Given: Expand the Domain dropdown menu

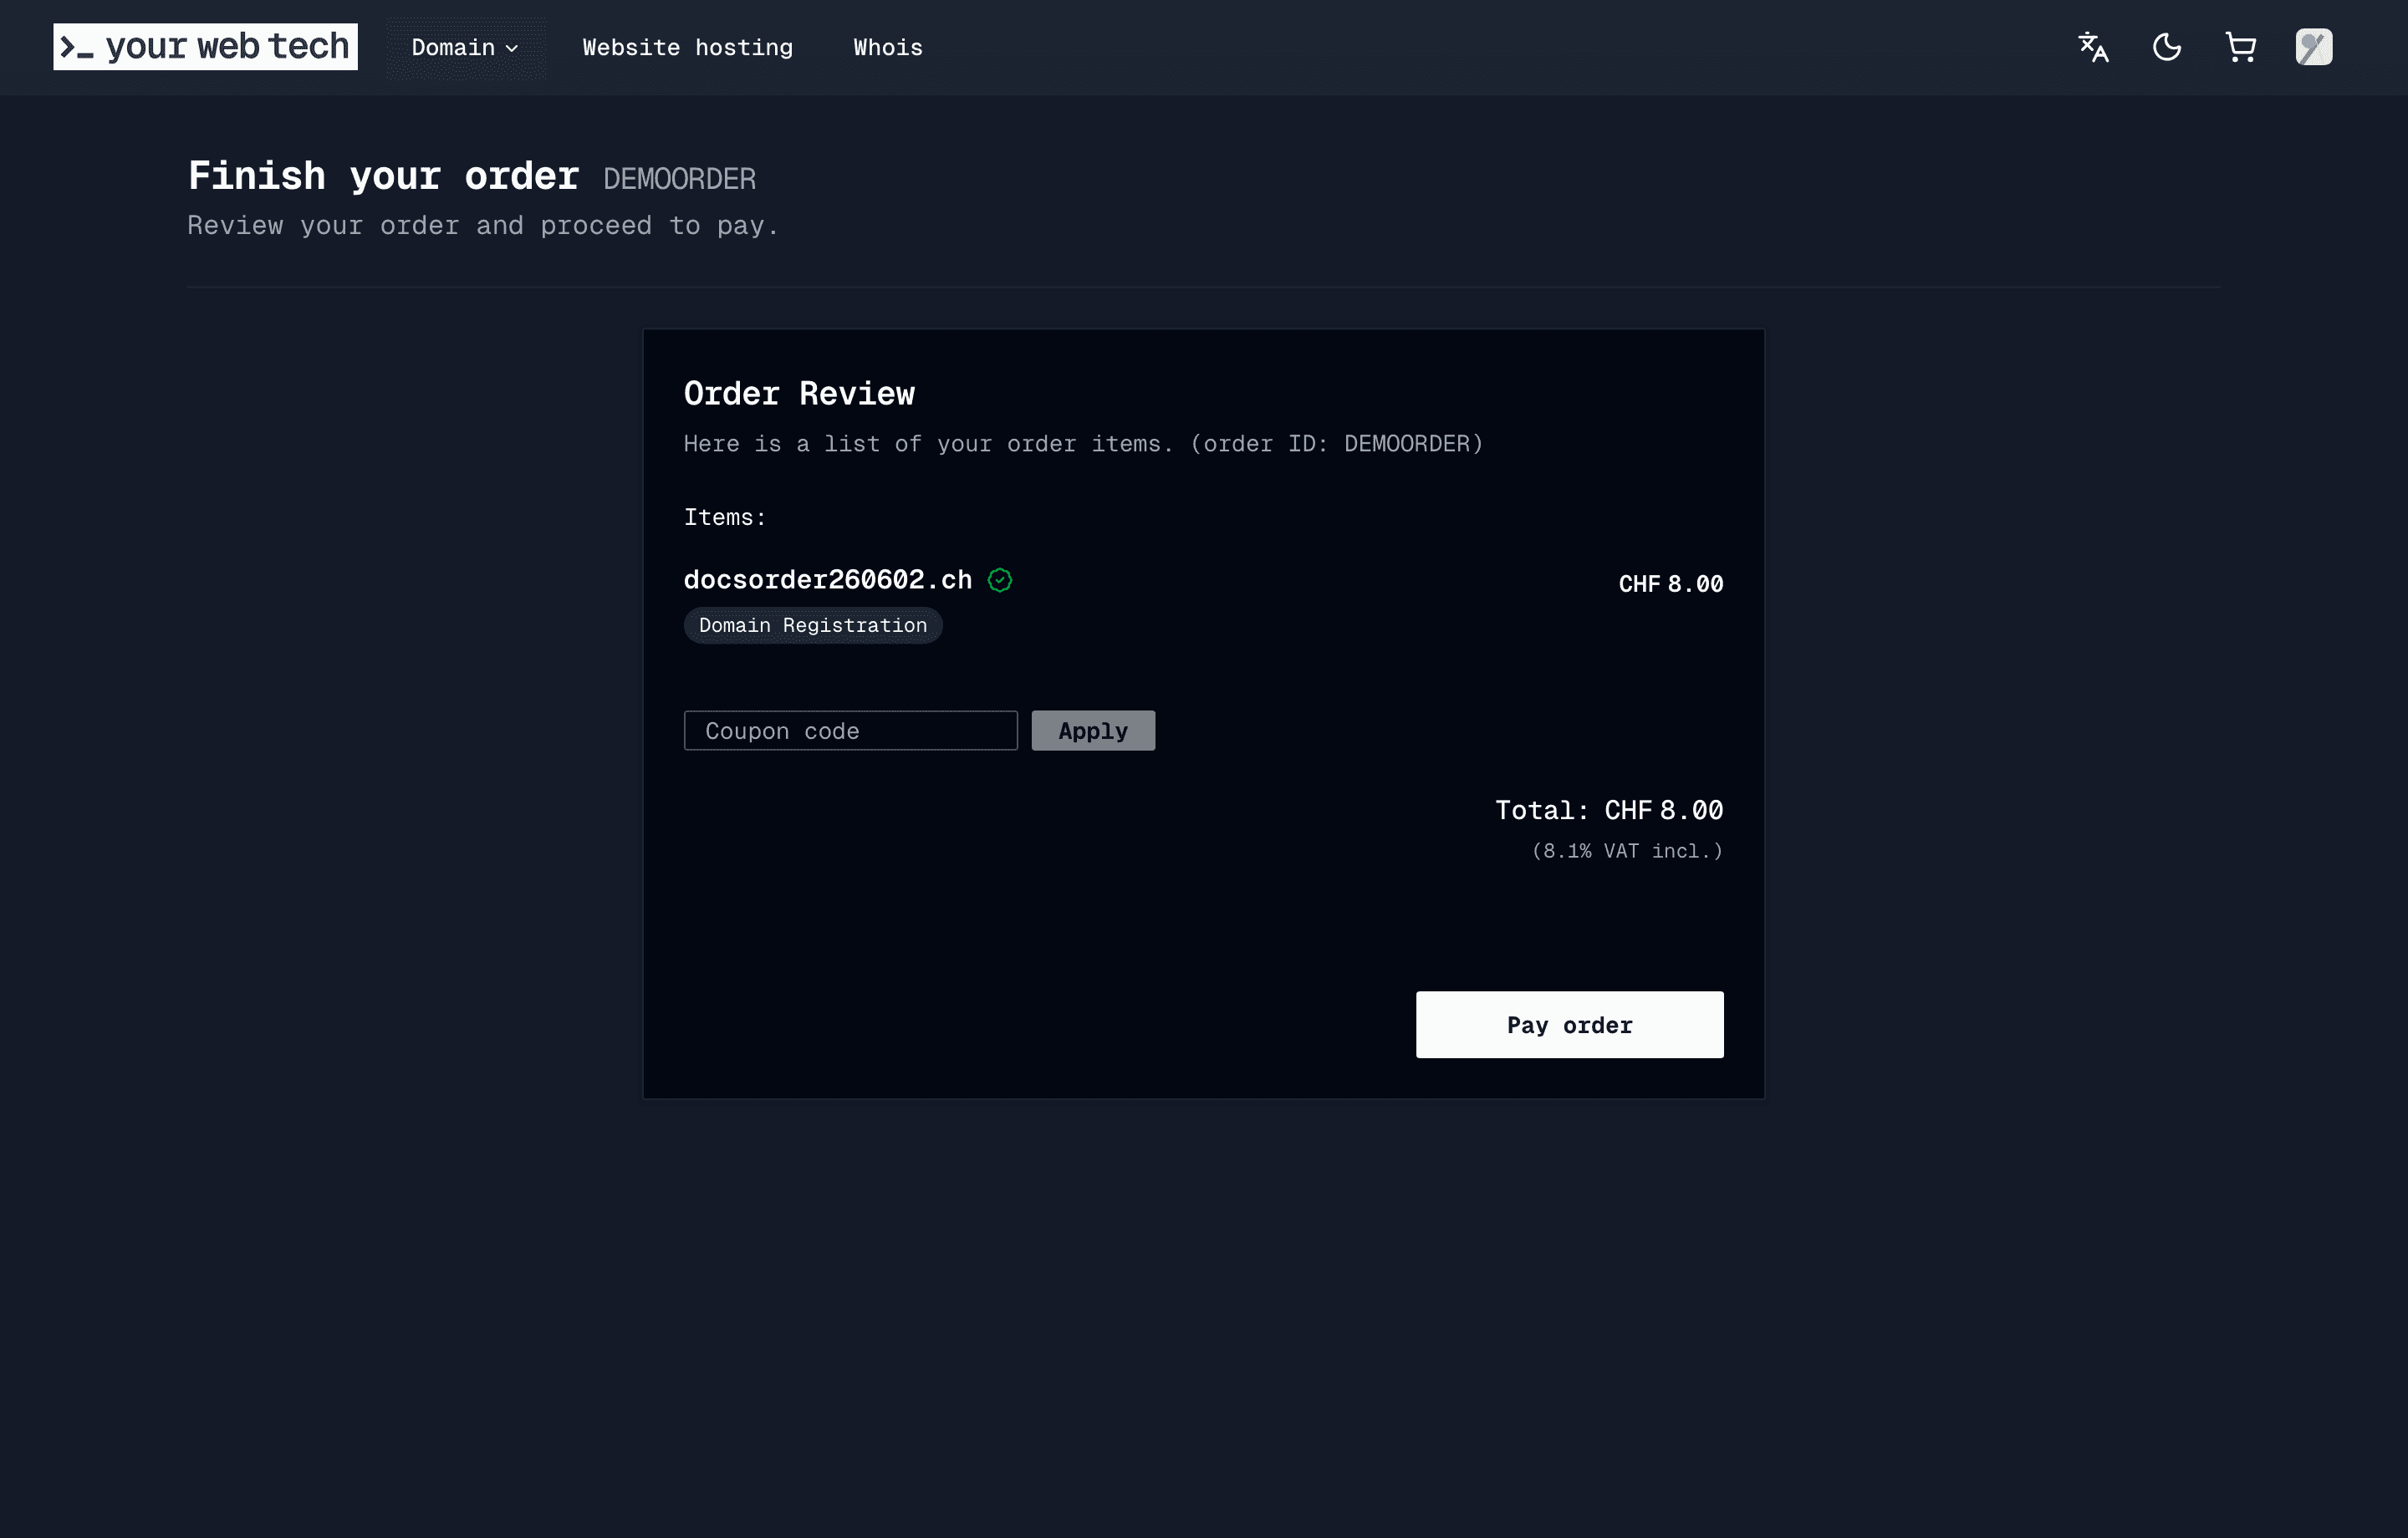Looking at the screenshot, I should 466,47.
